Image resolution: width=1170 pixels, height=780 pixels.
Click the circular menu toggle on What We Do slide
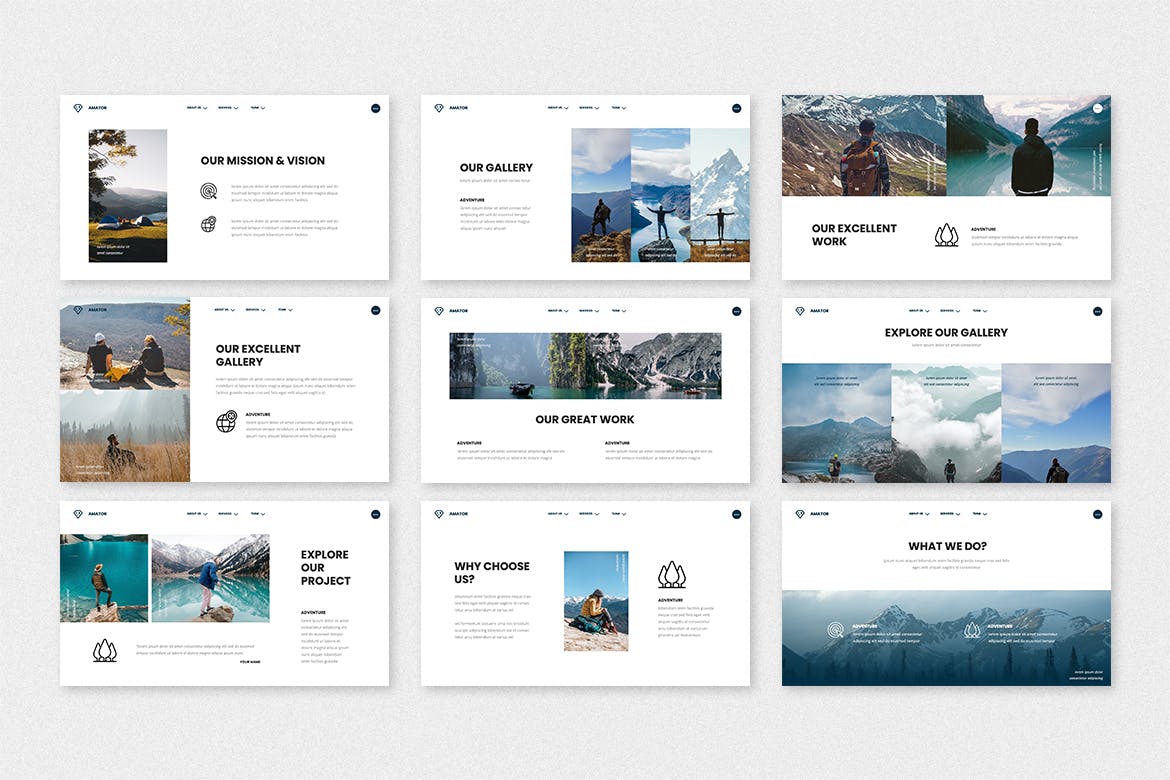point(1097,514)
